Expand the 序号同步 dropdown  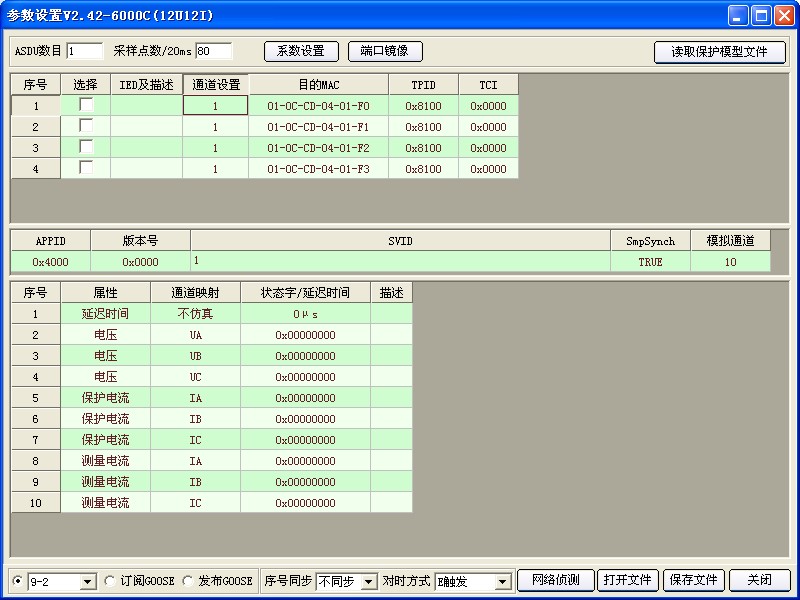[368, 581]
